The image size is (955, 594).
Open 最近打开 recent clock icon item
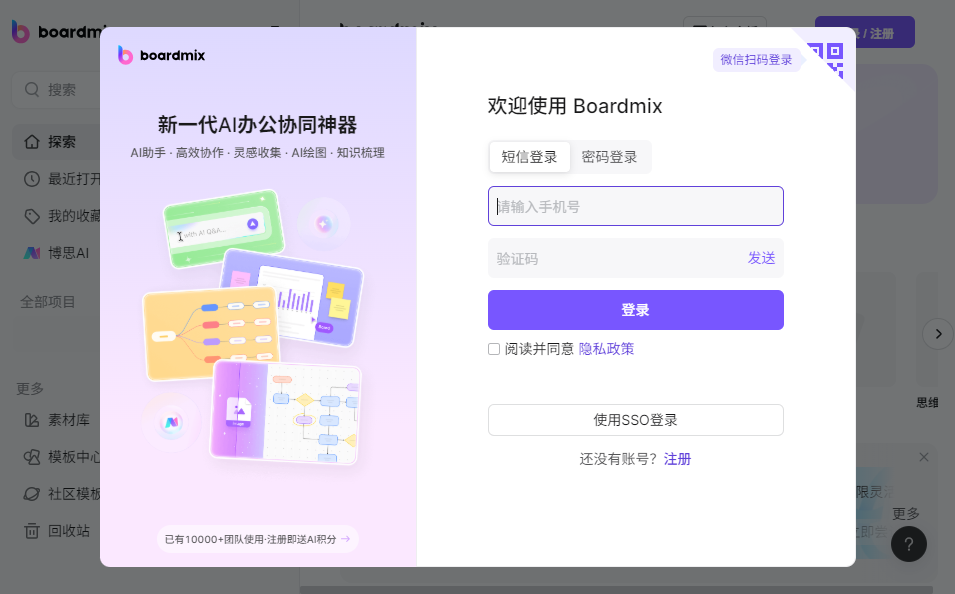[61, 179]
